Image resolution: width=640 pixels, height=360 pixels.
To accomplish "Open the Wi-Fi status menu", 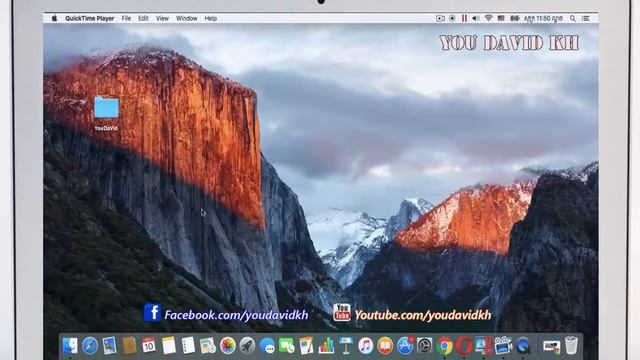I will [x=488, y=18].
